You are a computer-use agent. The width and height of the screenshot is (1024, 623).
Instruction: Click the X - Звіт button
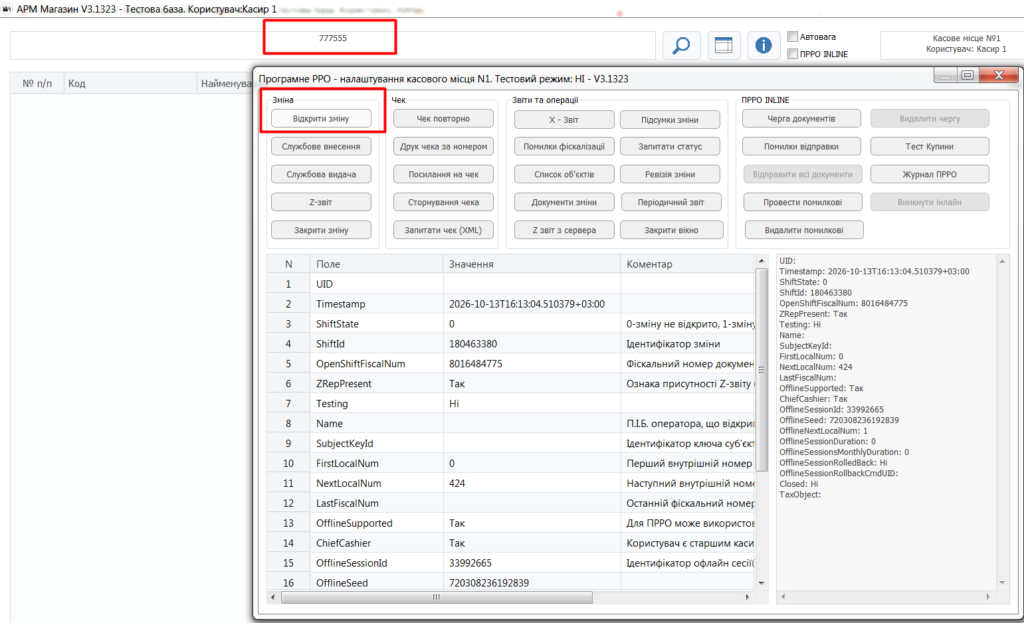pos(564,120)
